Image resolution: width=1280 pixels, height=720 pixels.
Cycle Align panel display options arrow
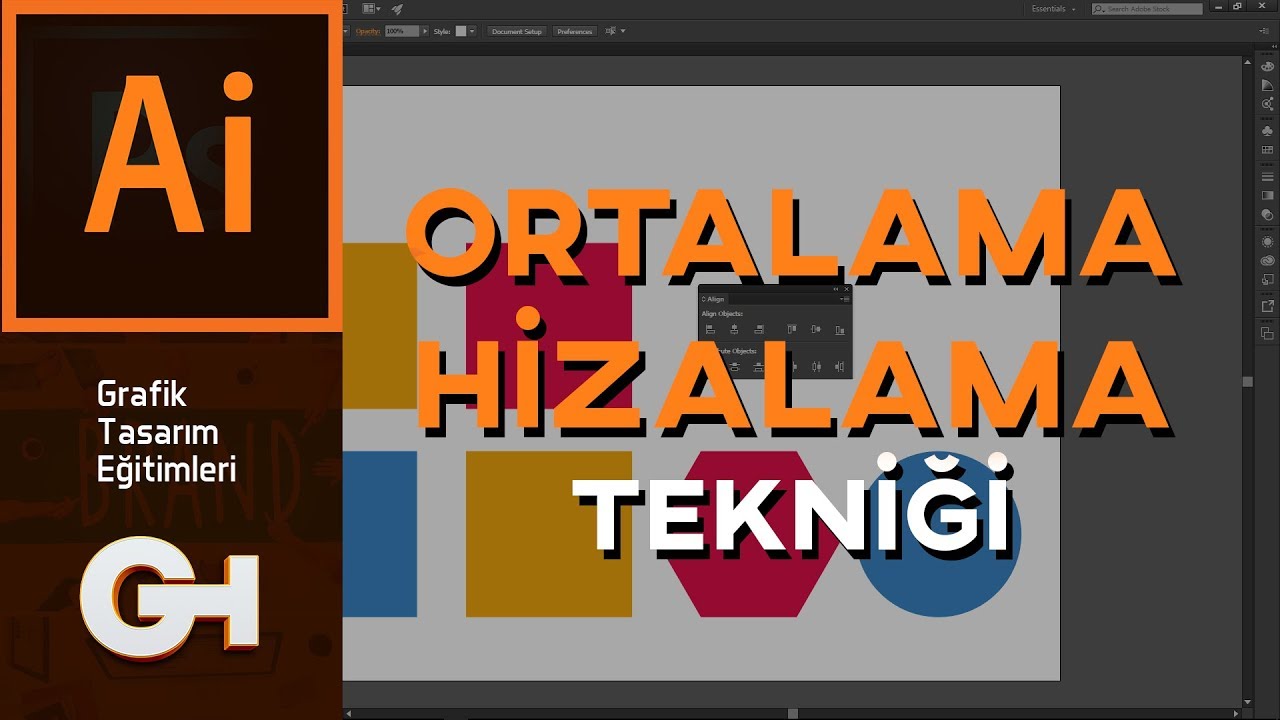[x=703, y=299]
